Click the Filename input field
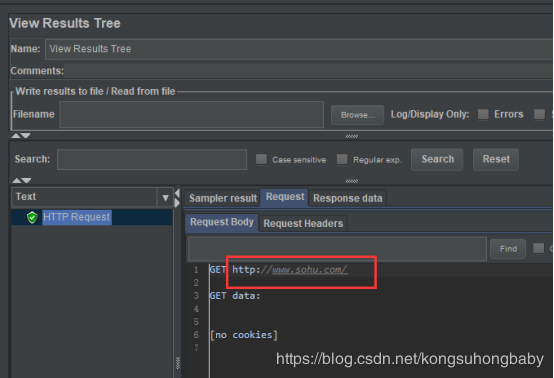The height and width of the screenshot is (378, 554). pos(191,114)
